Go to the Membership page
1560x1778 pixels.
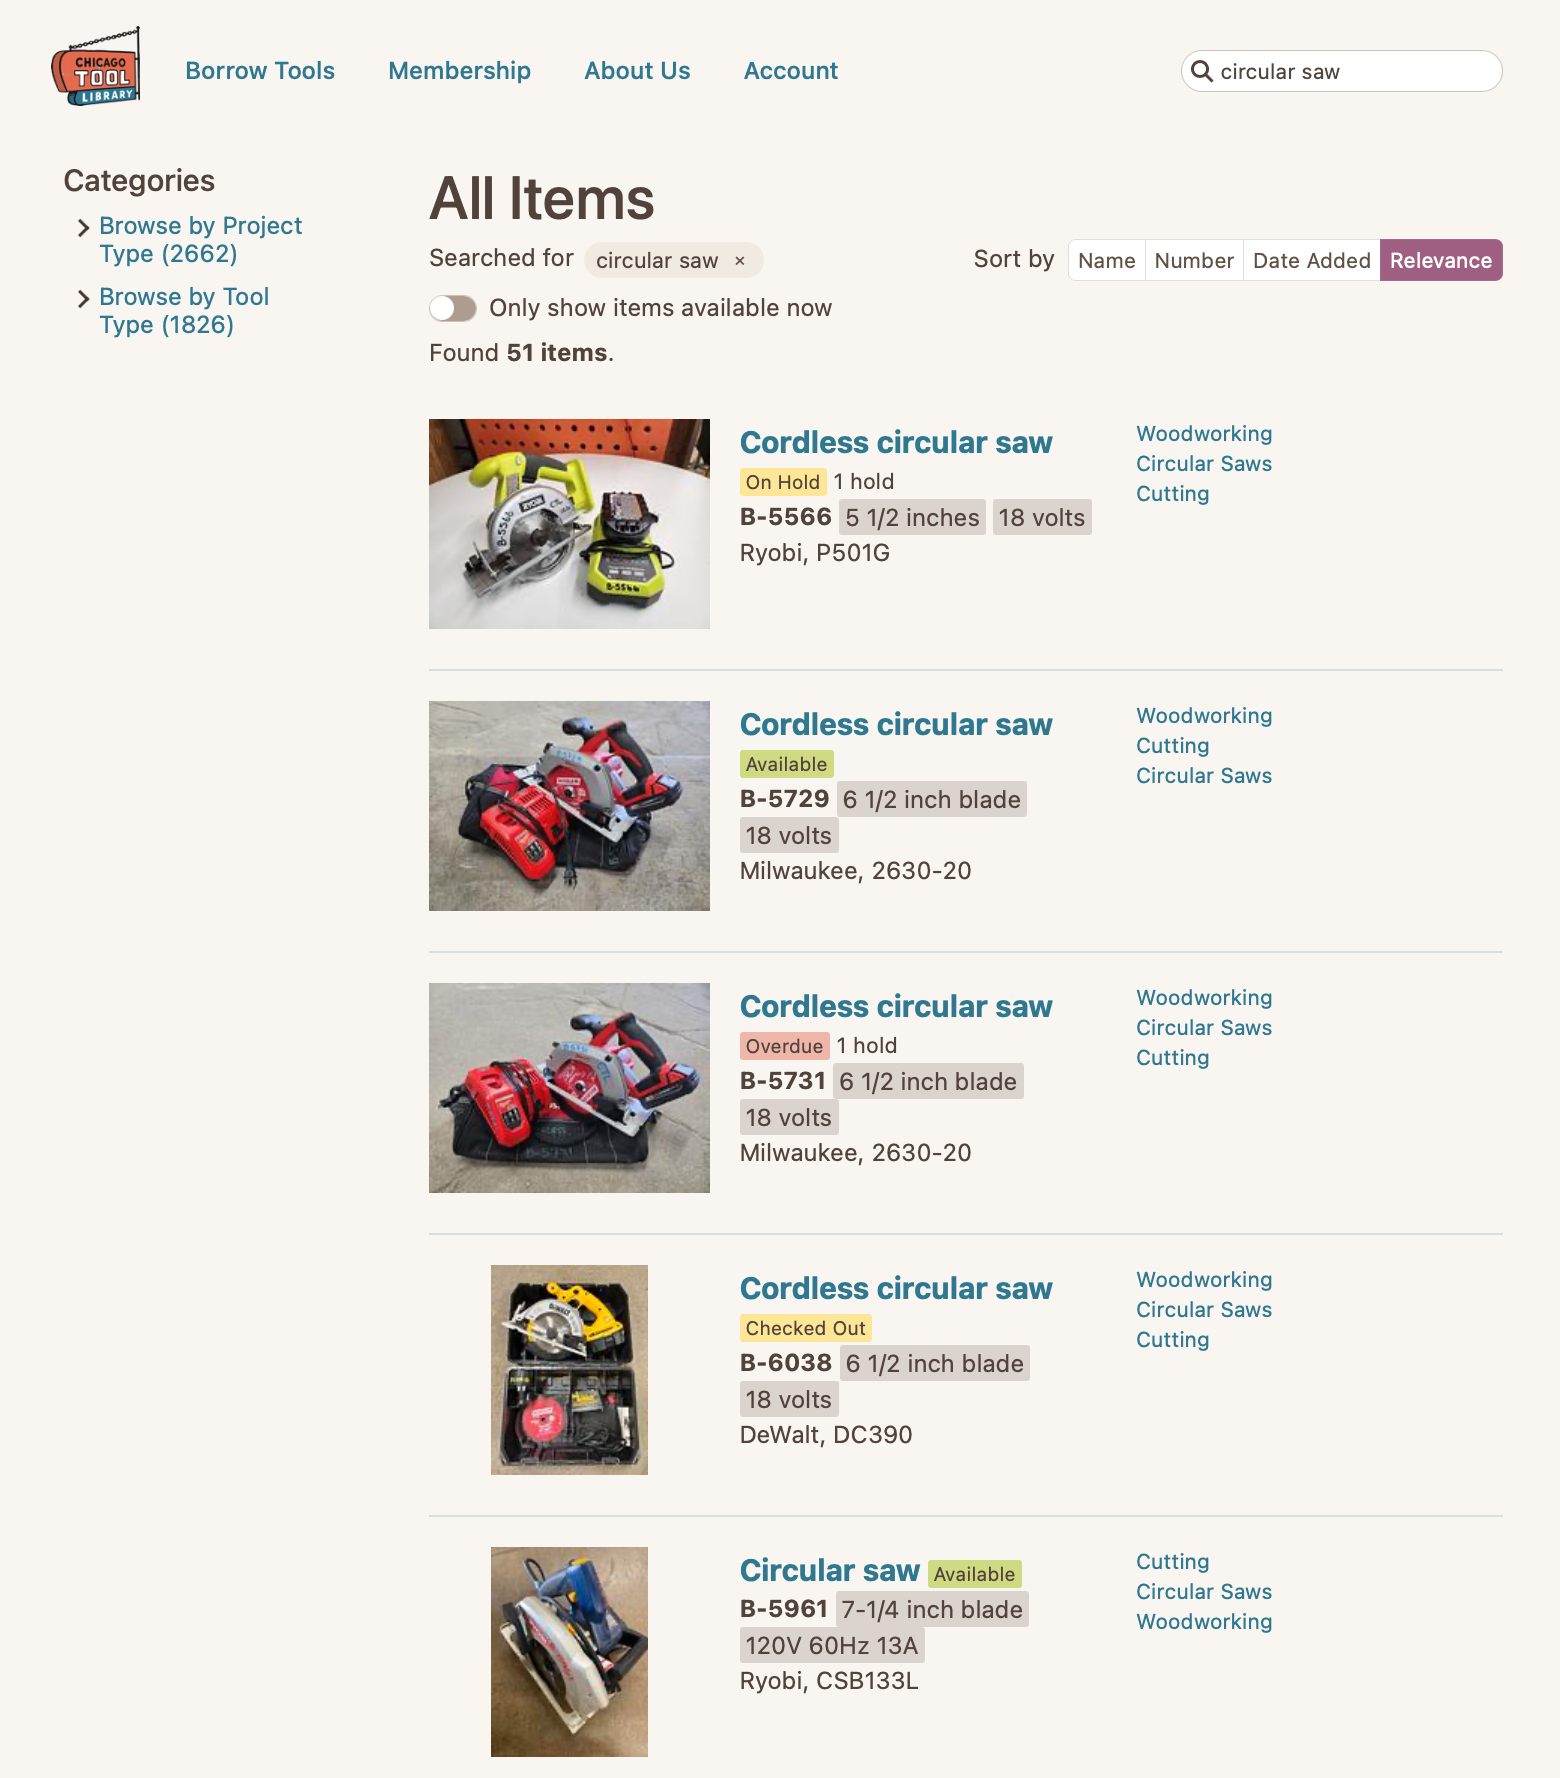459,71
